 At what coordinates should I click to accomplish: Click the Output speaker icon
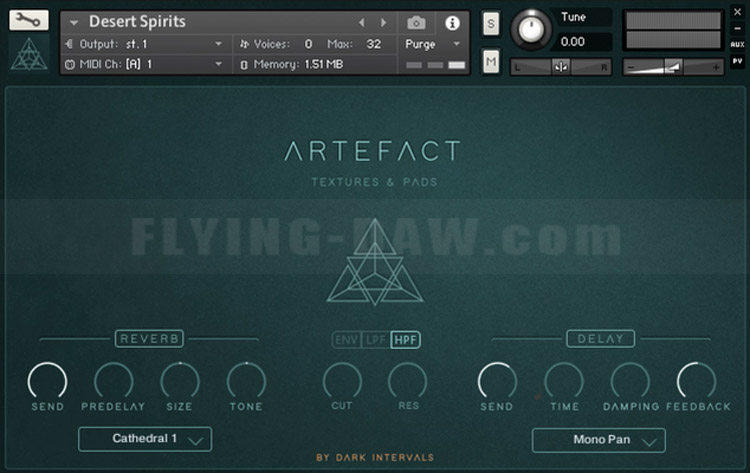69,44
